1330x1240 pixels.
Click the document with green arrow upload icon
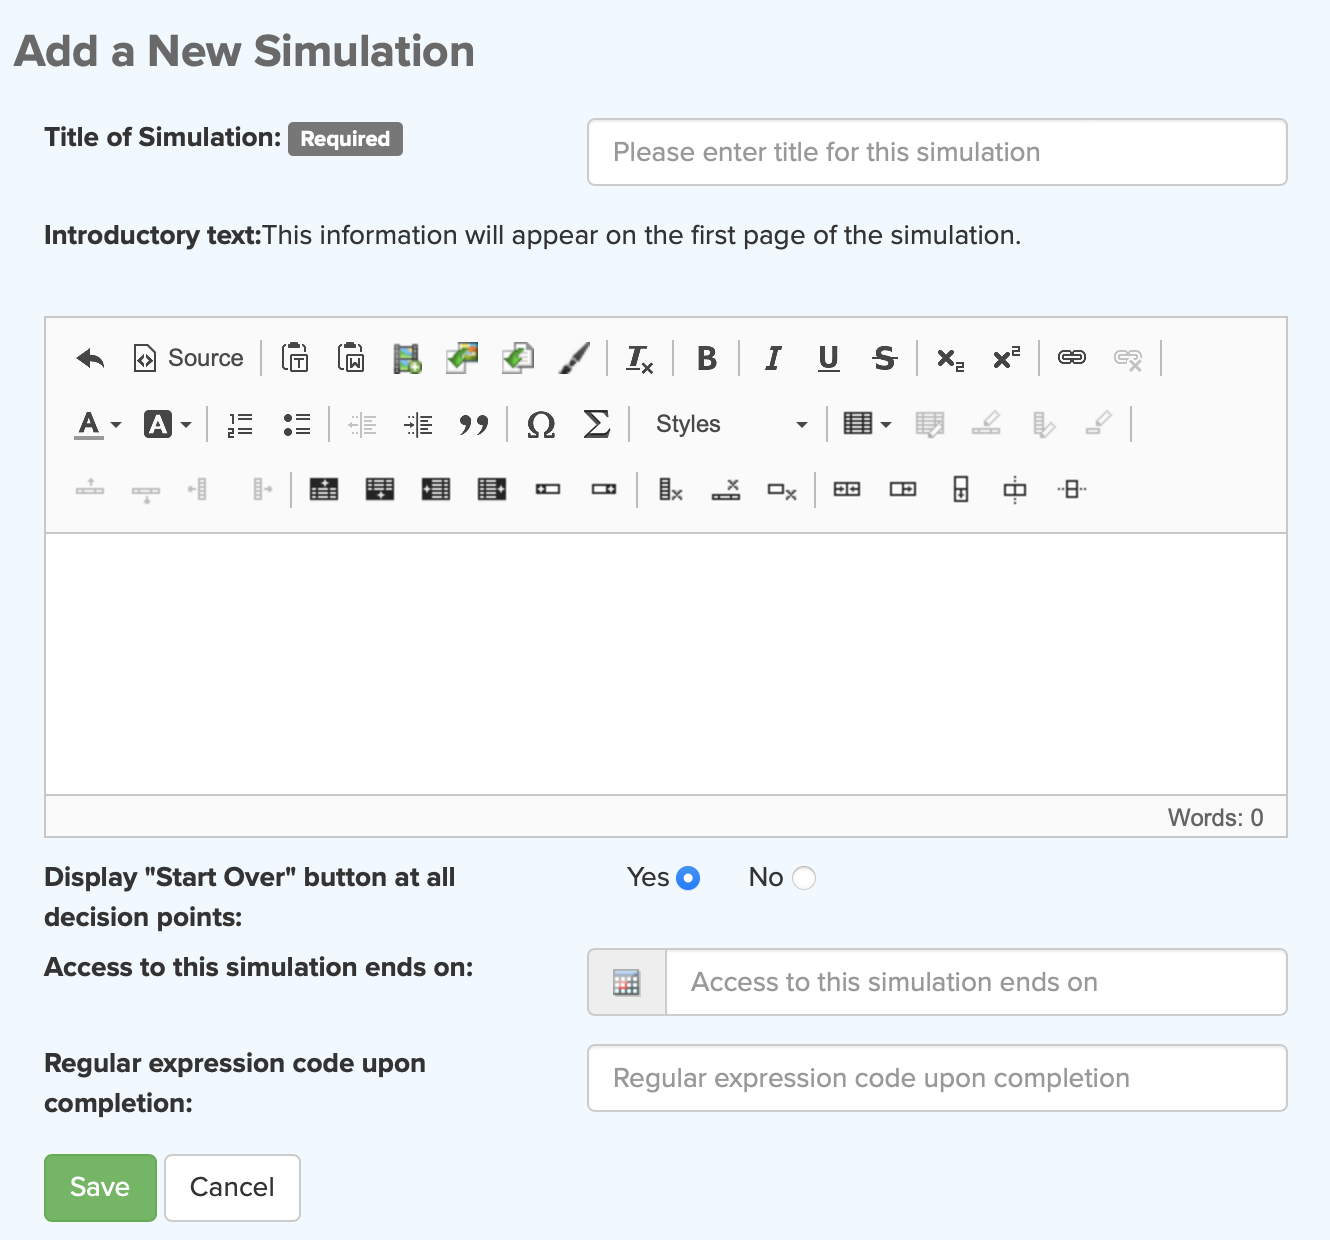(x=518, y=358)
